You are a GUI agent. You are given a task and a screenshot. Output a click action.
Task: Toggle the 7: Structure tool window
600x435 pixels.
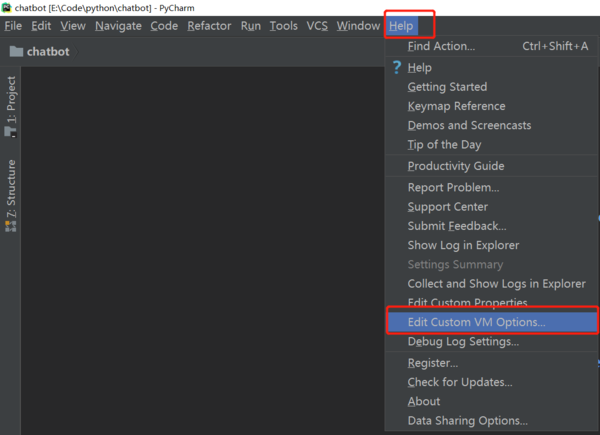[11, 196]
